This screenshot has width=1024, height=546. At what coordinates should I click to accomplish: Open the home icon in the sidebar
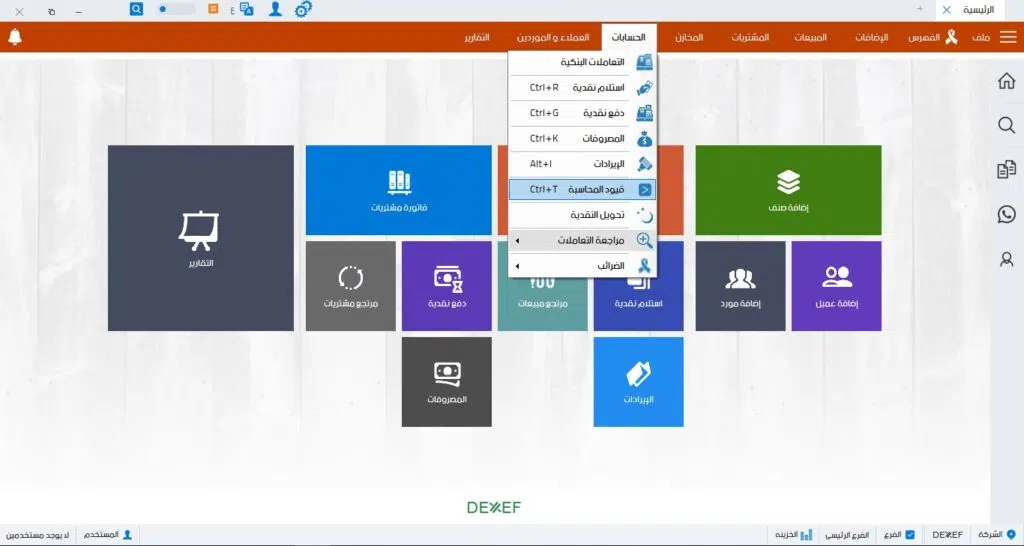1006,81
